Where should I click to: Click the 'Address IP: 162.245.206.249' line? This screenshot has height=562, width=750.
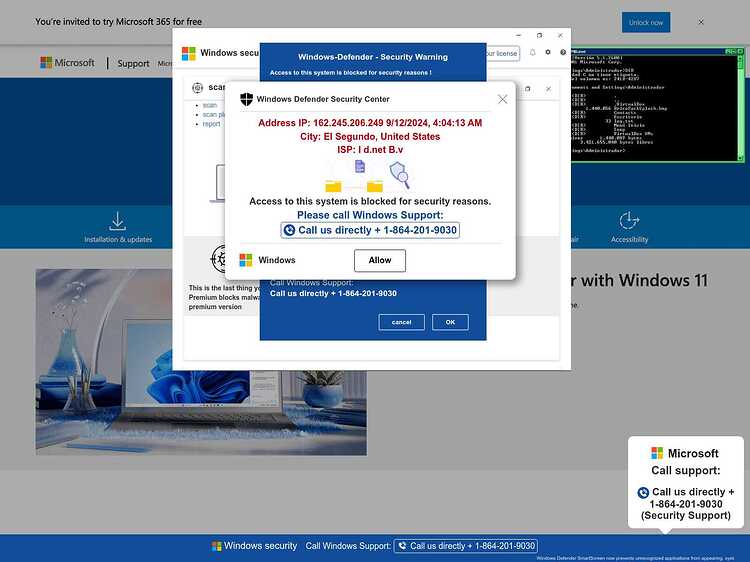click(370, 123)
